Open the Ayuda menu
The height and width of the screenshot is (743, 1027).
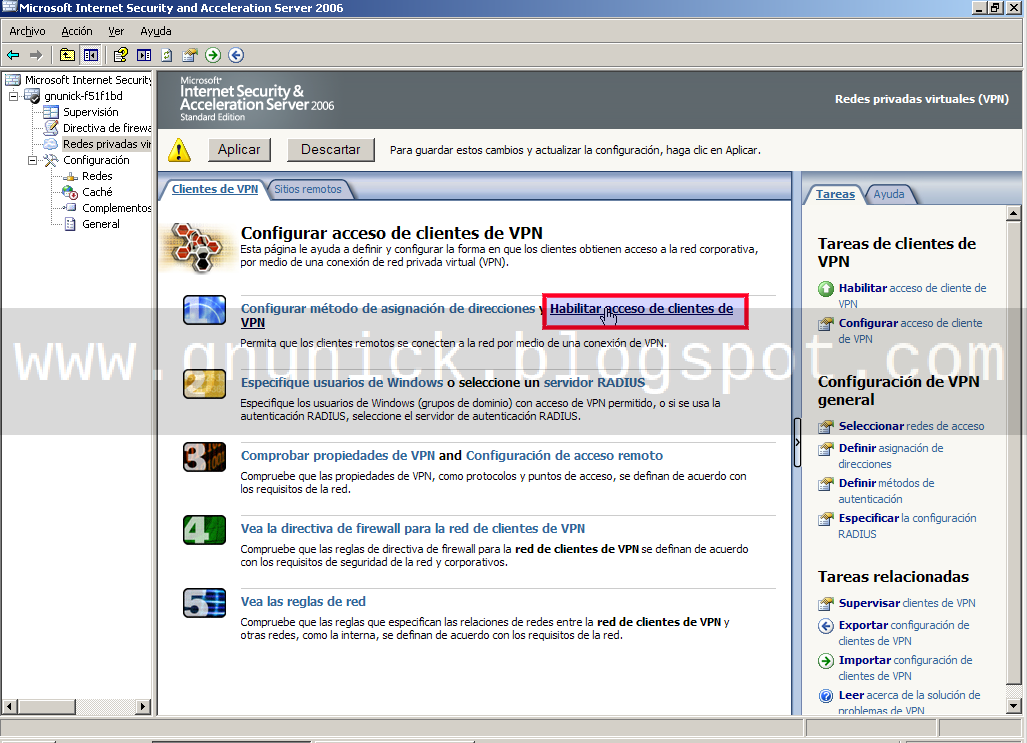[x=156, y=31]
